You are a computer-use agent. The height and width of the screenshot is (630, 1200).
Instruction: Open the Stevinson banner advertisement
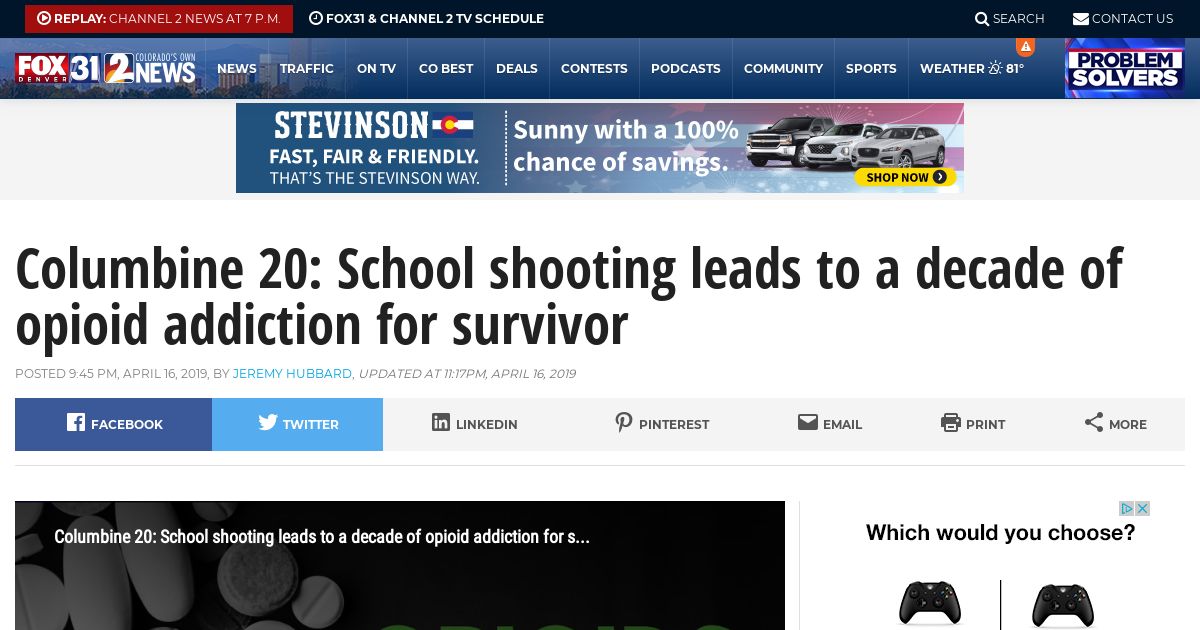coord(600,148)
